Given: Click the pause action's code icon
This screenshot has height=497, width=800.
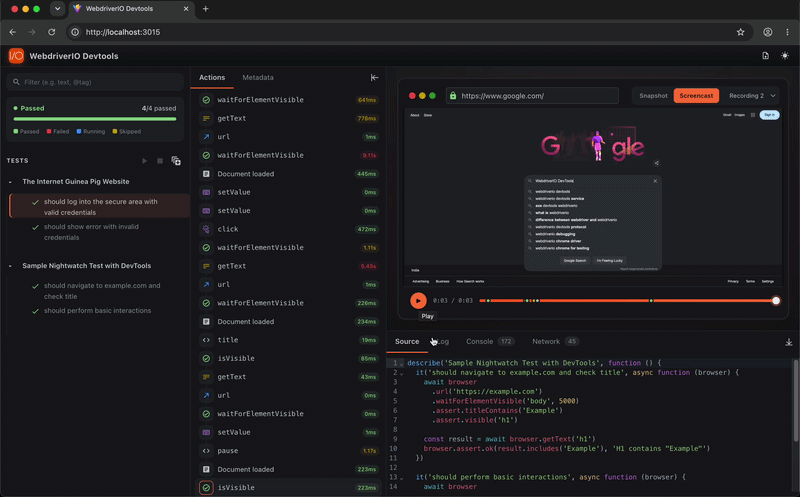Looking at the screenshot, I should tap(206, 451).
